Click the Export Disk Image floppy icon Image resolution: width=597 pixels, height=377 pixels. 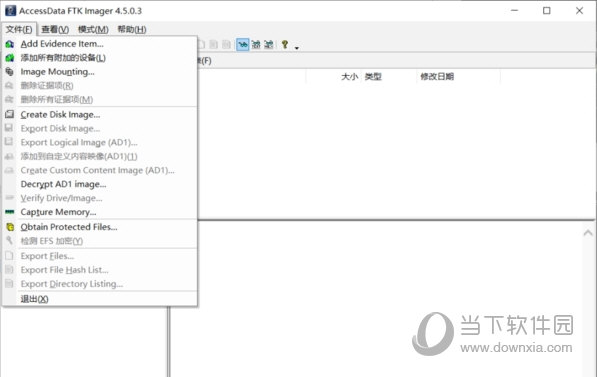(x=9, y=128)
